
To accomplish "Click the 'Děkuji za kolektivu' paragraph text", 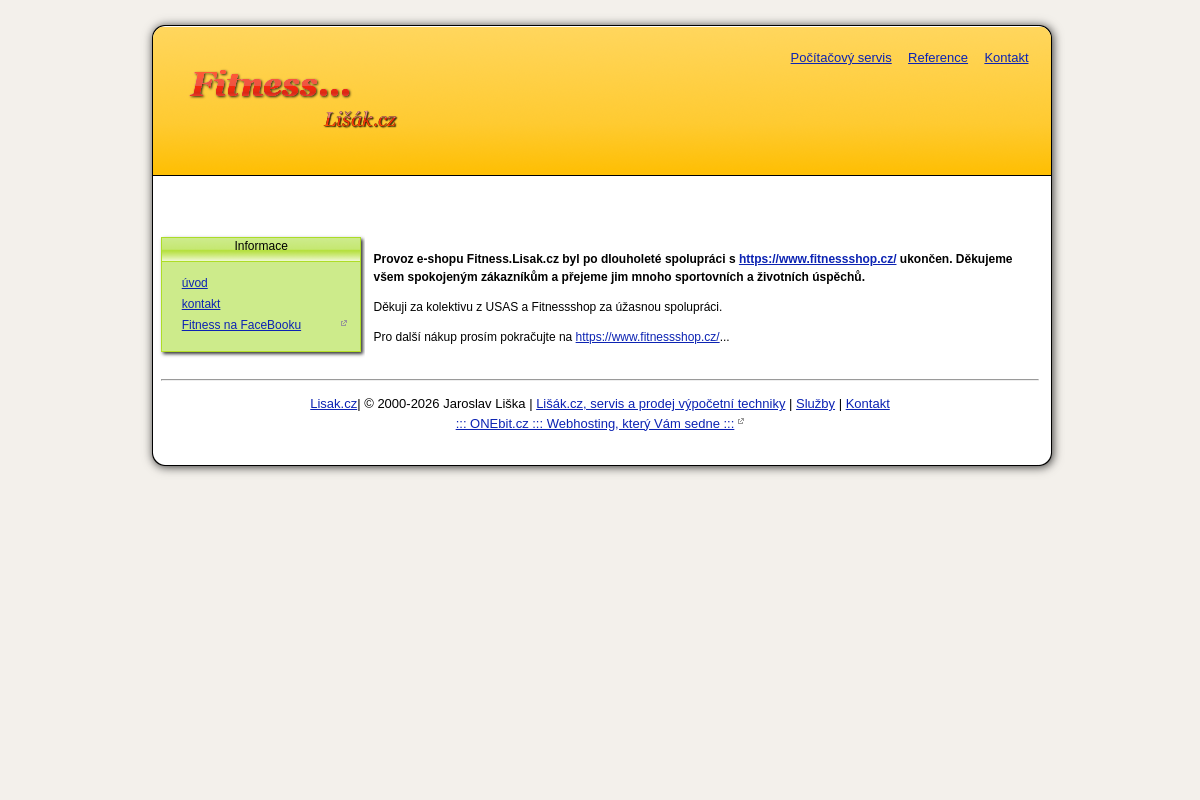I will [x=547, y=307].
